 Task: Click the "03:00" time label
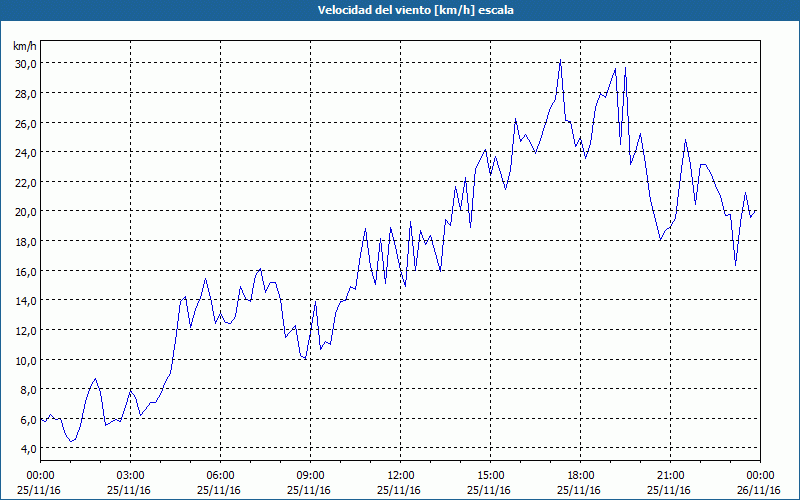(130, 476)
